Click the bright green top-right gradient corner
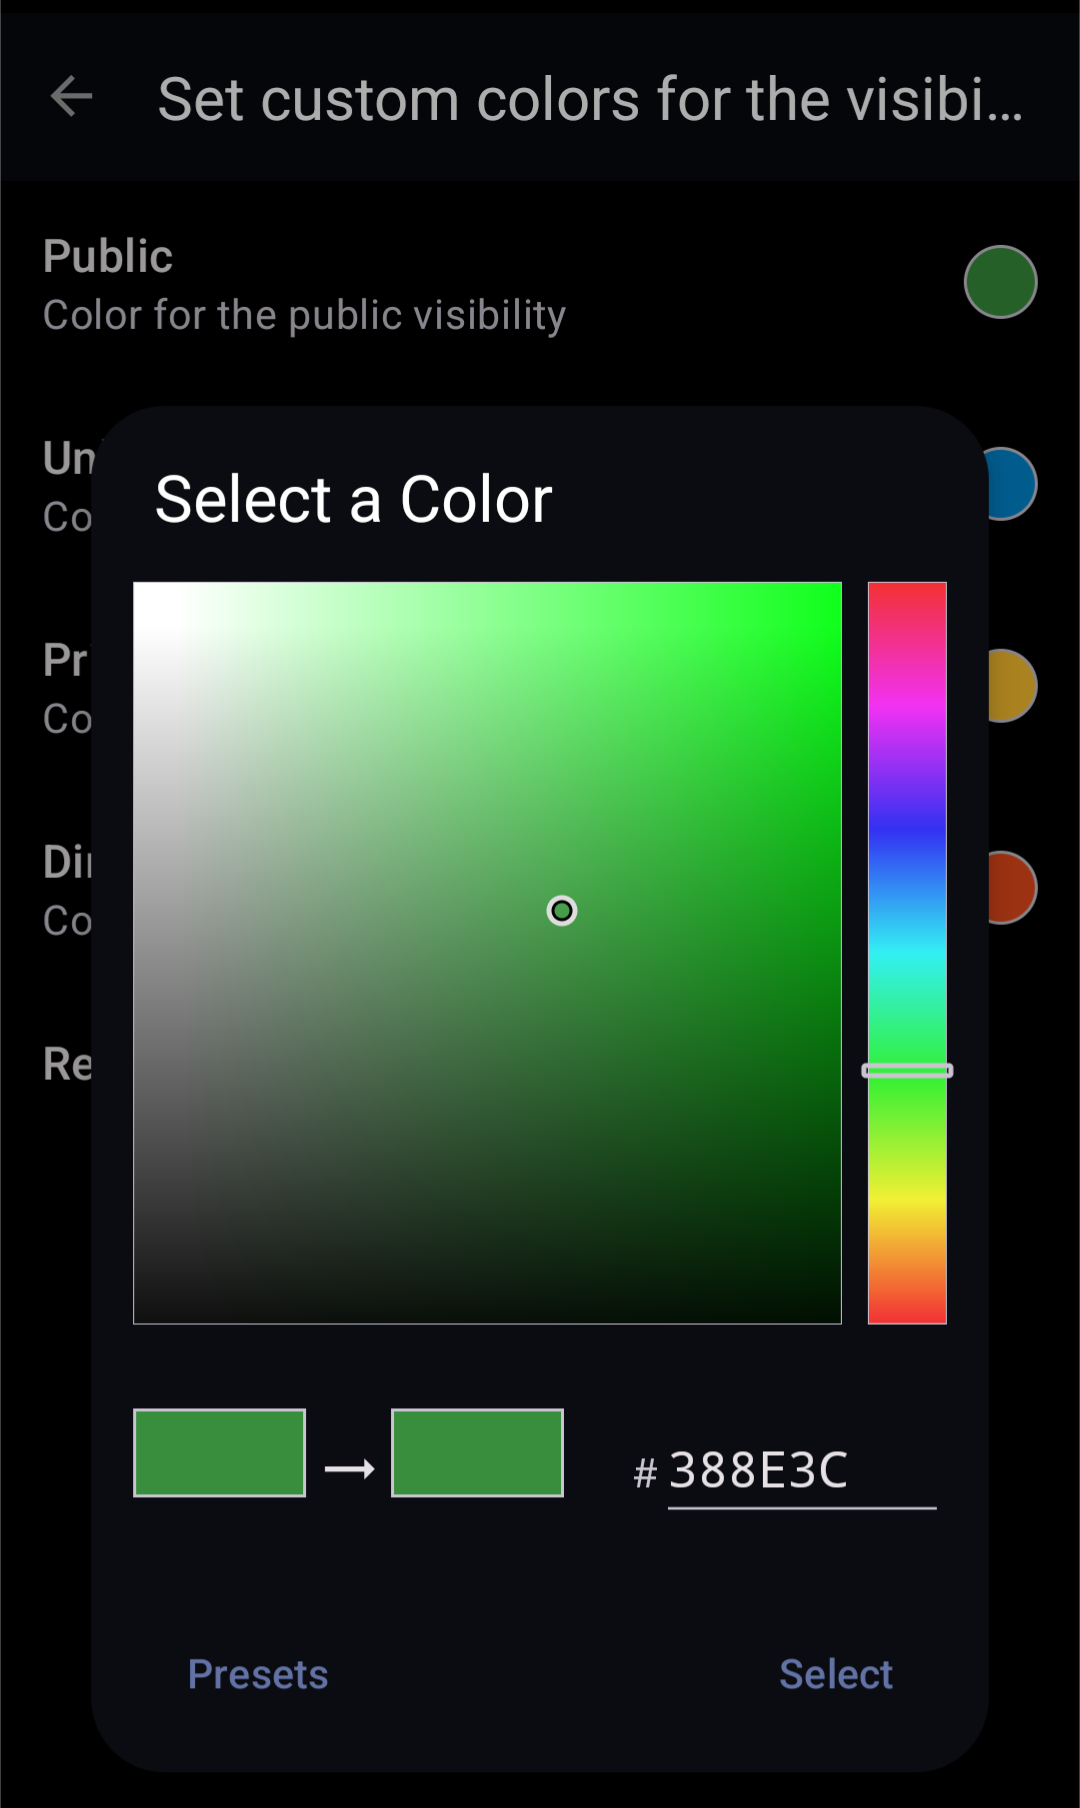Image resolution: width=1080 pixels, height=1808 pixels. tap(835, 589)
